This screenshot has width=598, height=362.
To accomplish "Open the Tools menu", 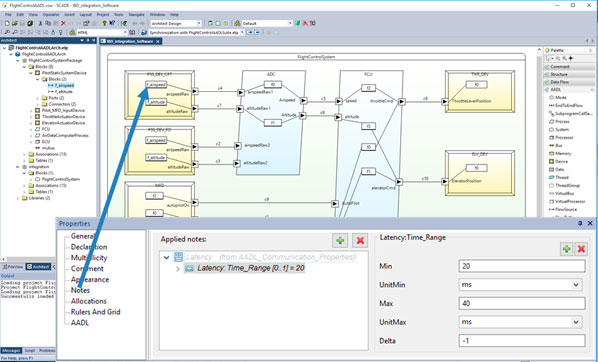I will pyautogui.click(x=119, y=14).
